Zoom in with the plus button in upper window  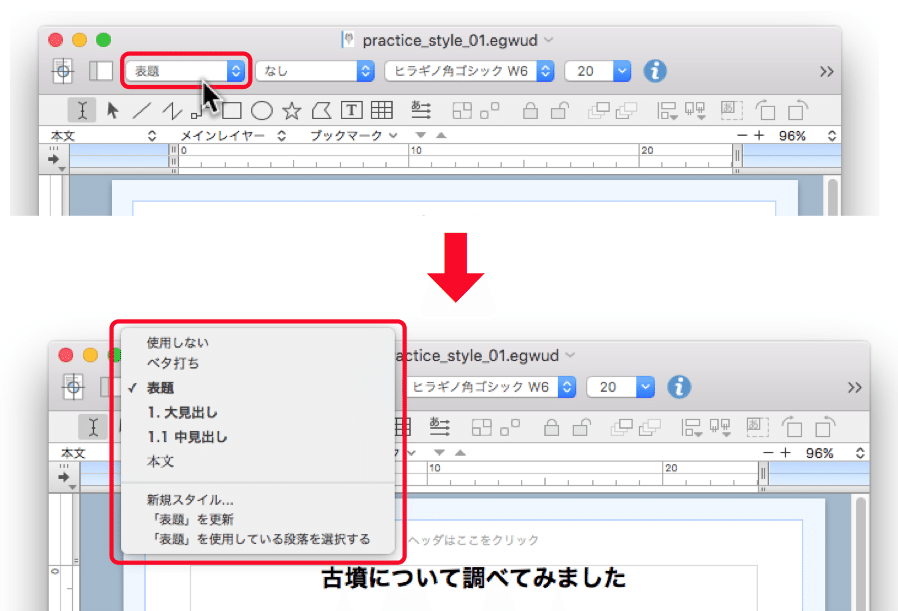click(x=759, y=136)
